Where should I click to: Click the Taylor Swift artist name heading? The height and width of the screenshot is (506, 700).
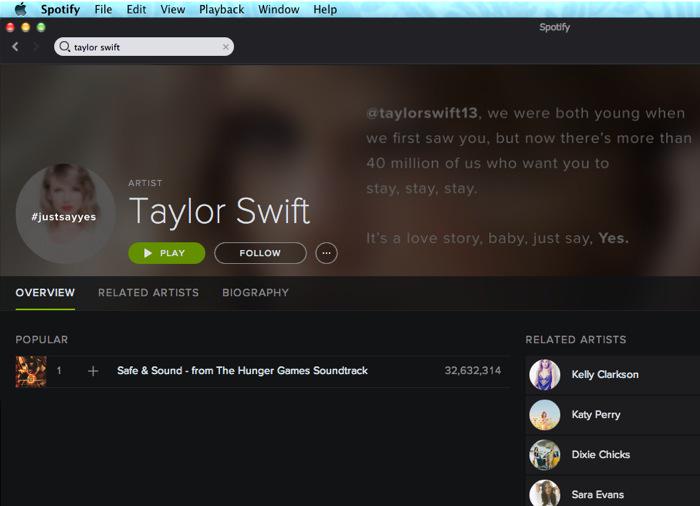coord(219,211)
